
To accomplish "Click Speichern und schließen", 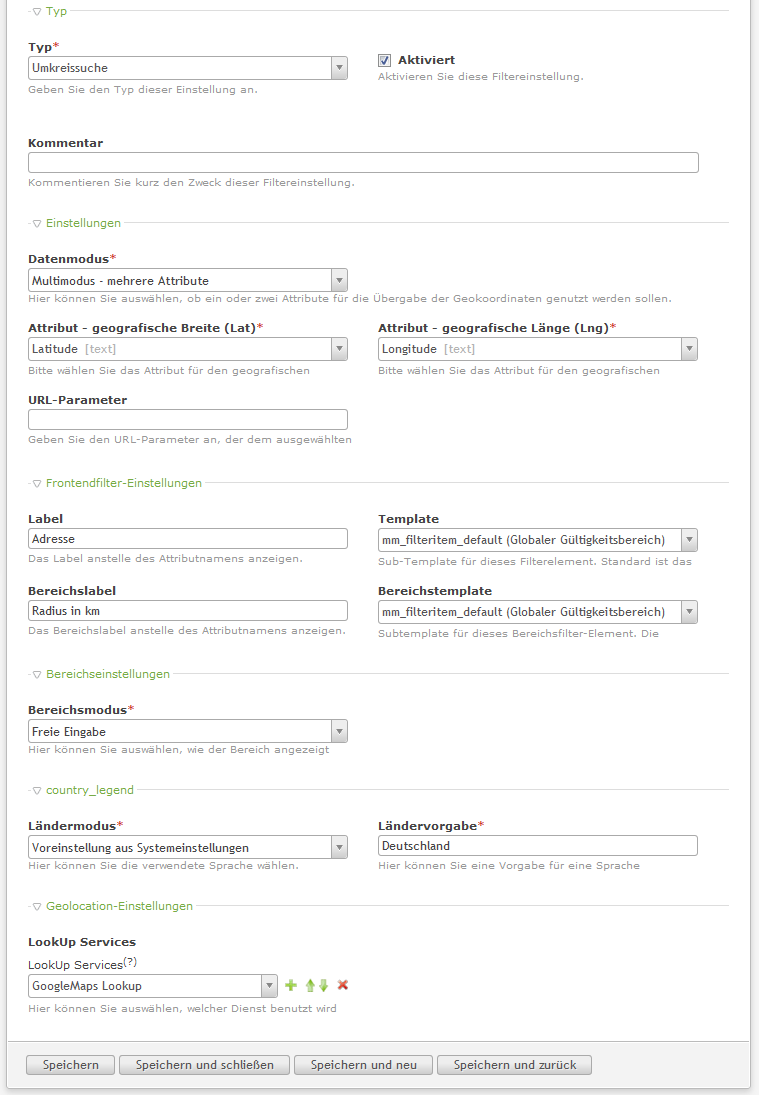I will (205, 1065).
